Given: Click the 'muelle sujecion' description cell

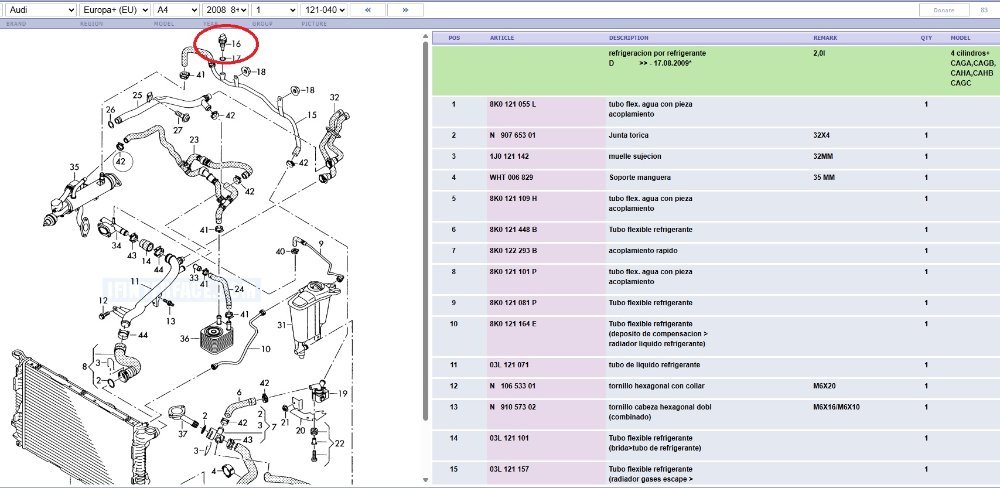Looking at the screenshot, I should [x=635, y=156].
